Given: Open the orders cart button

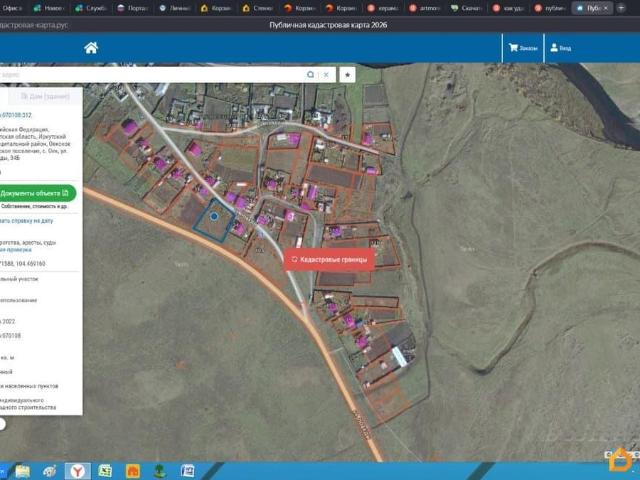Looking at the screenshot, I should 523,48.
